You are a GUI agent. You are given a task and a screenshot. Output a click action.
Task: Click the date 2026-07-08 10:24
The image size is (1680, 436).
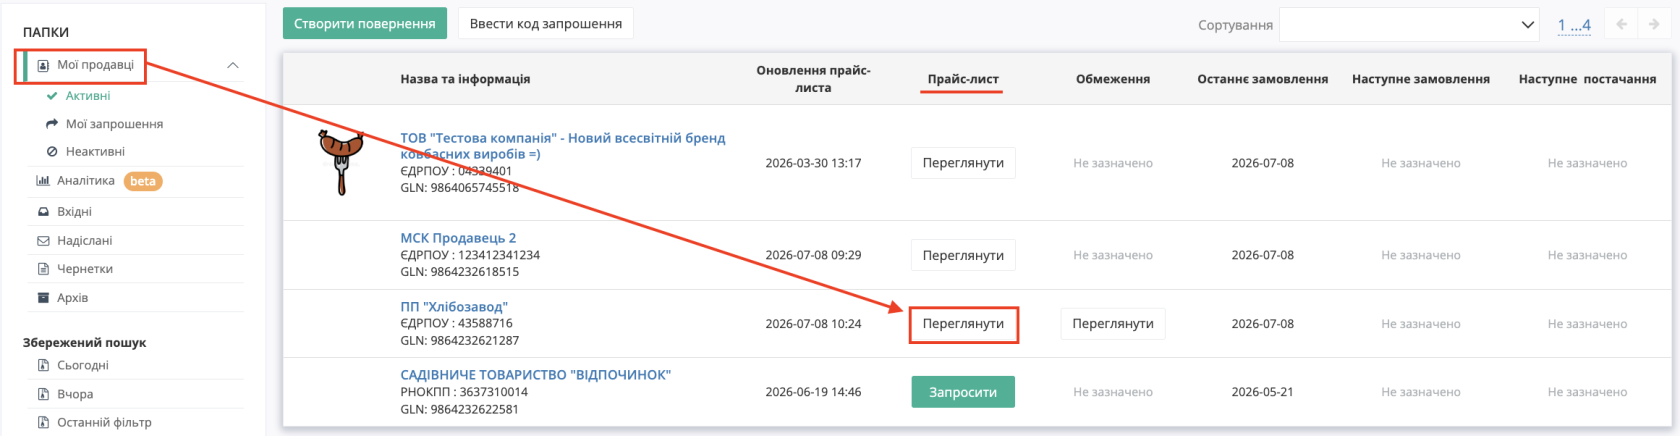[813, 324]
